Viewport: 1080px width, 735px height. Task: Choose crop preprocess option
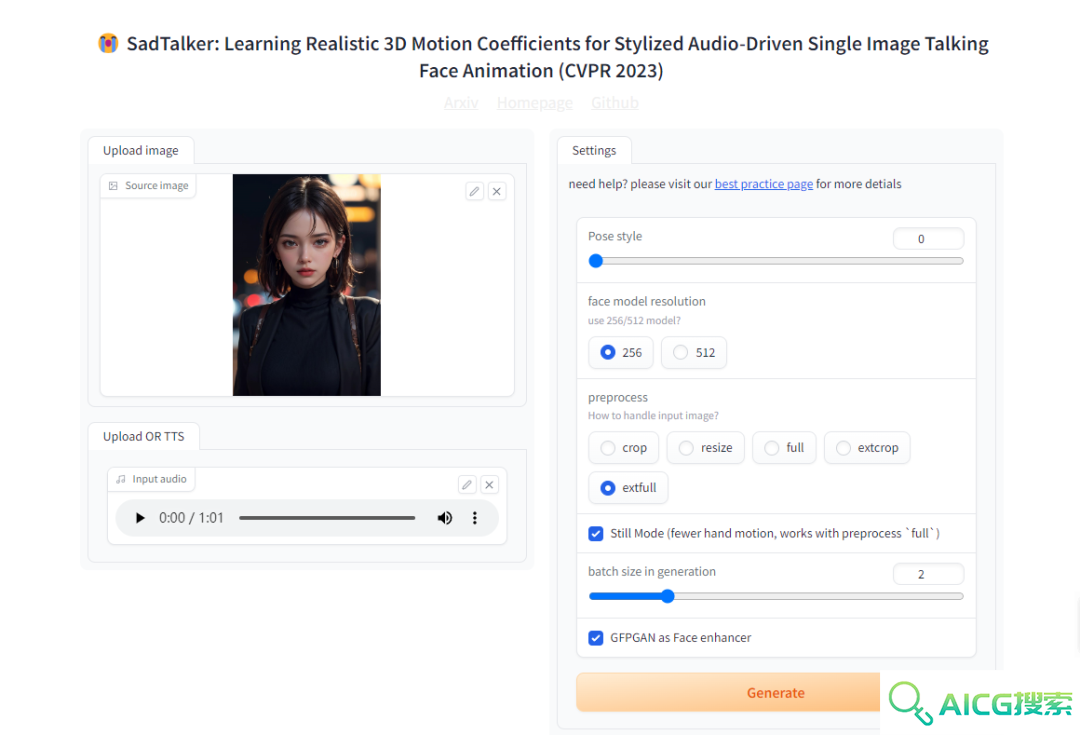(x=623, y=448)
